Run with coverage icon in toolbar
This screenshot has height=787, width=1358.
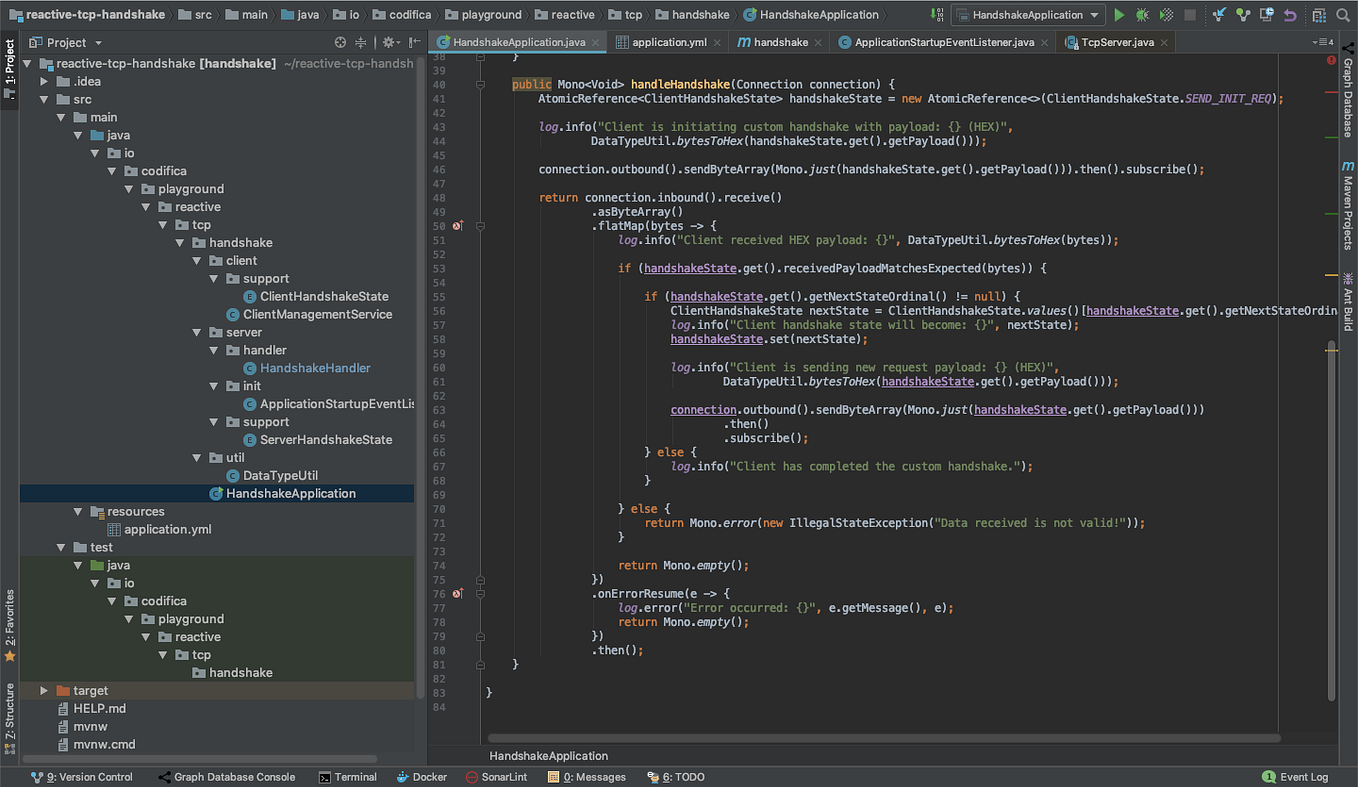tap(1165, 15)
